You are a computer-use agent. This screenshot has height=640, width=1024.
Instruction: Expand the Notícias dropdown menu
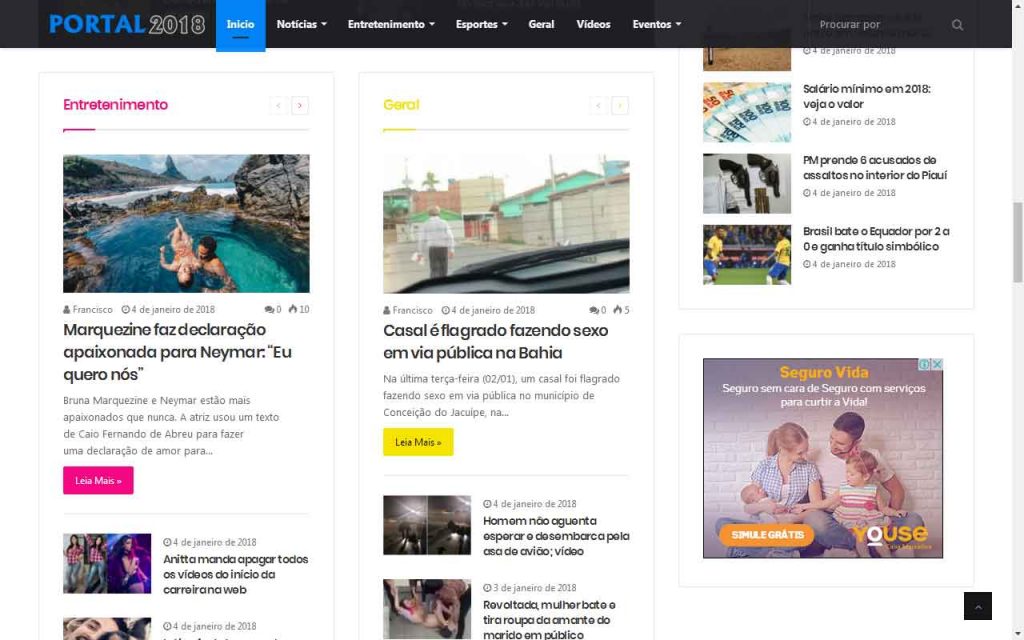pyautogui.click(x=301, y=24)
